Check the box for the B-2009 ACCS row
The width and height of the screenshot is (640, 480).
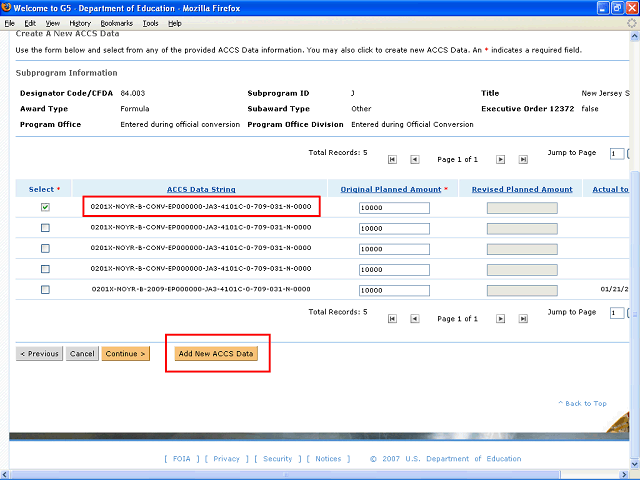(x=45, y=290)
